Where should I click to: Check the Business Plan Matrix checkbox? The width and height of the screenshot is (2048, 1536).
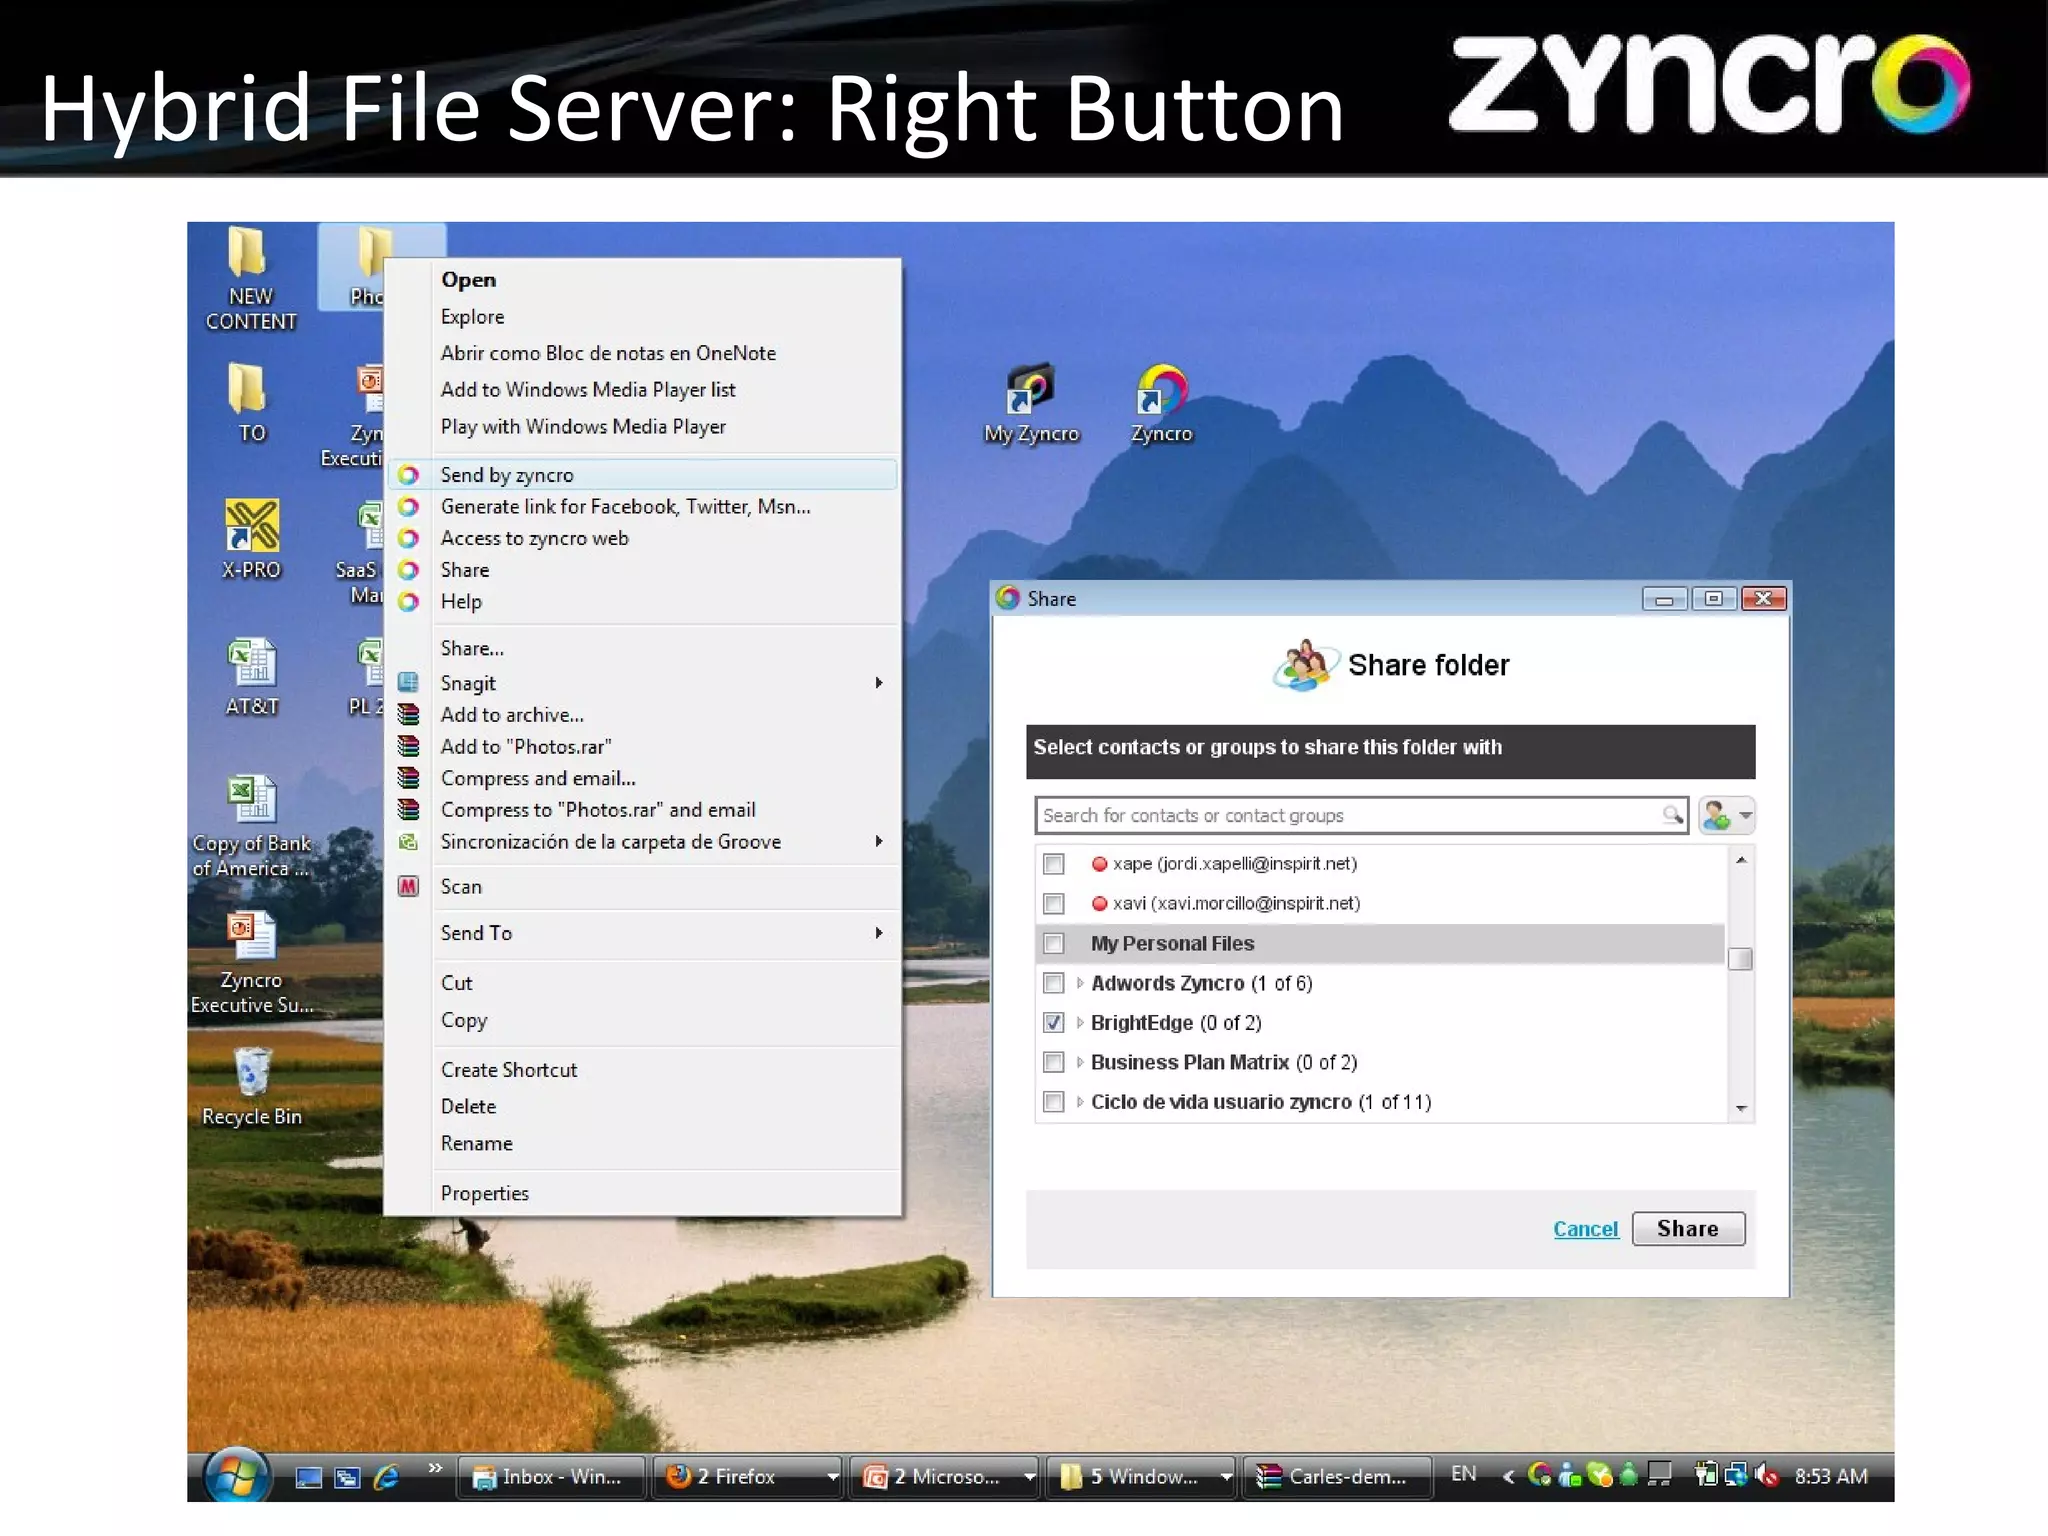pyautogui.click(x=1053, y=1062)
